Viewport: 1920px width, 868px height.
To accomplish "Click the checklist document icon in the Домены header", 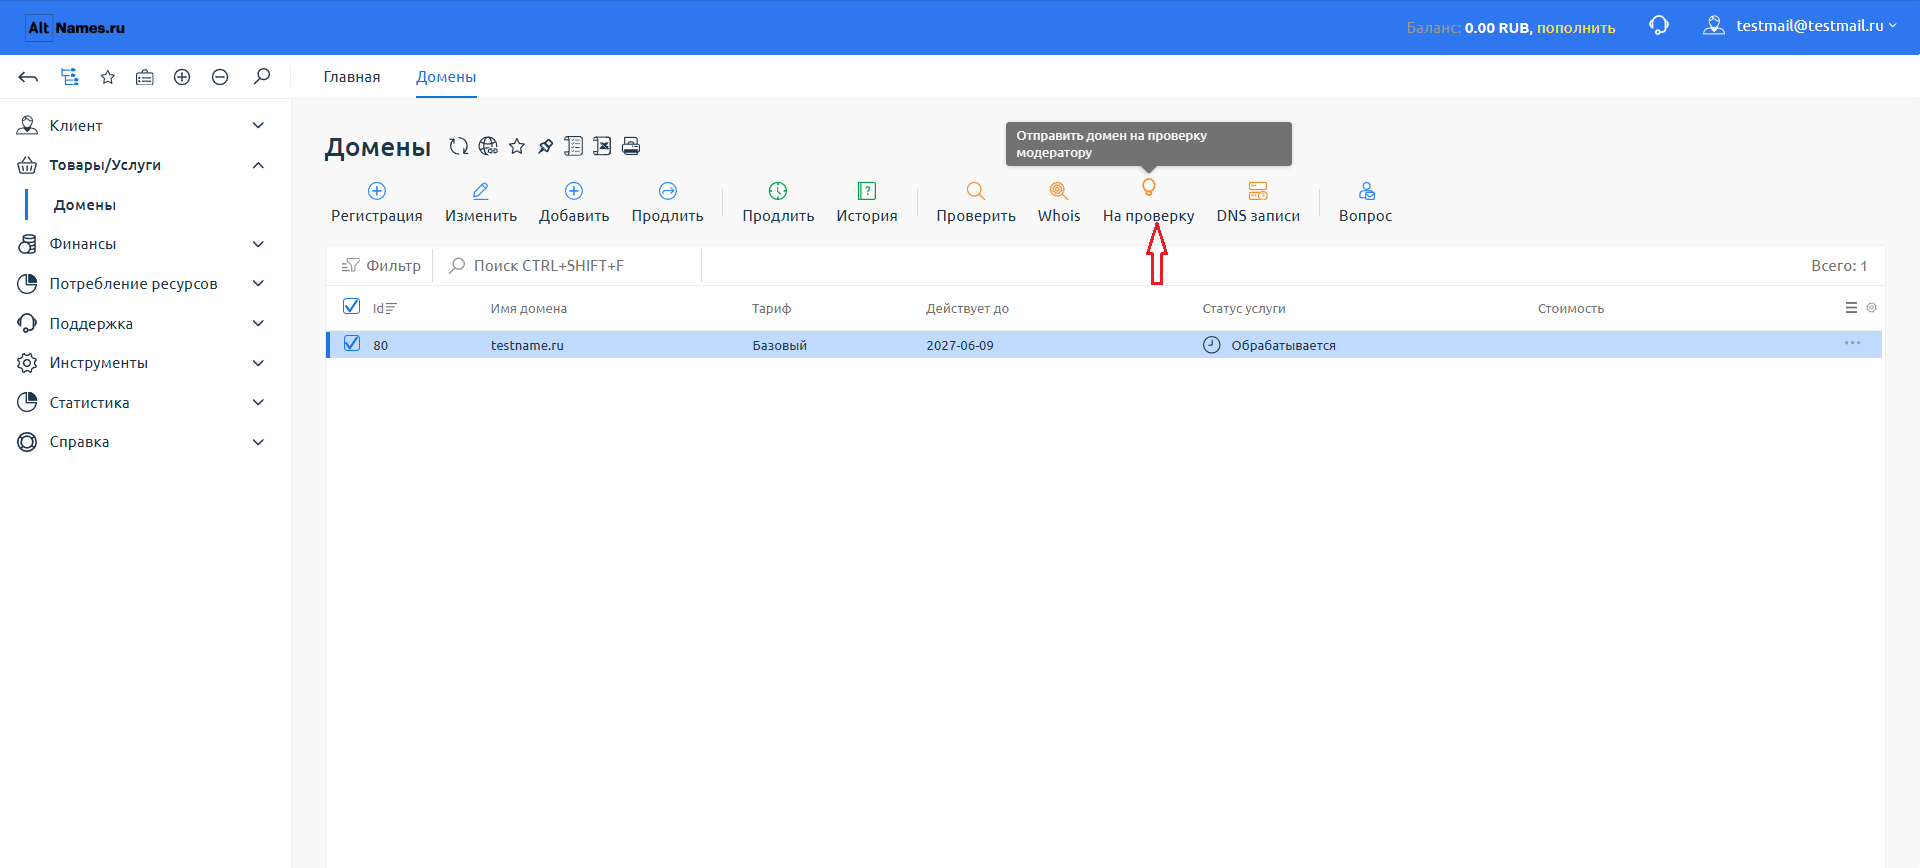I will (x=573, y=146).
